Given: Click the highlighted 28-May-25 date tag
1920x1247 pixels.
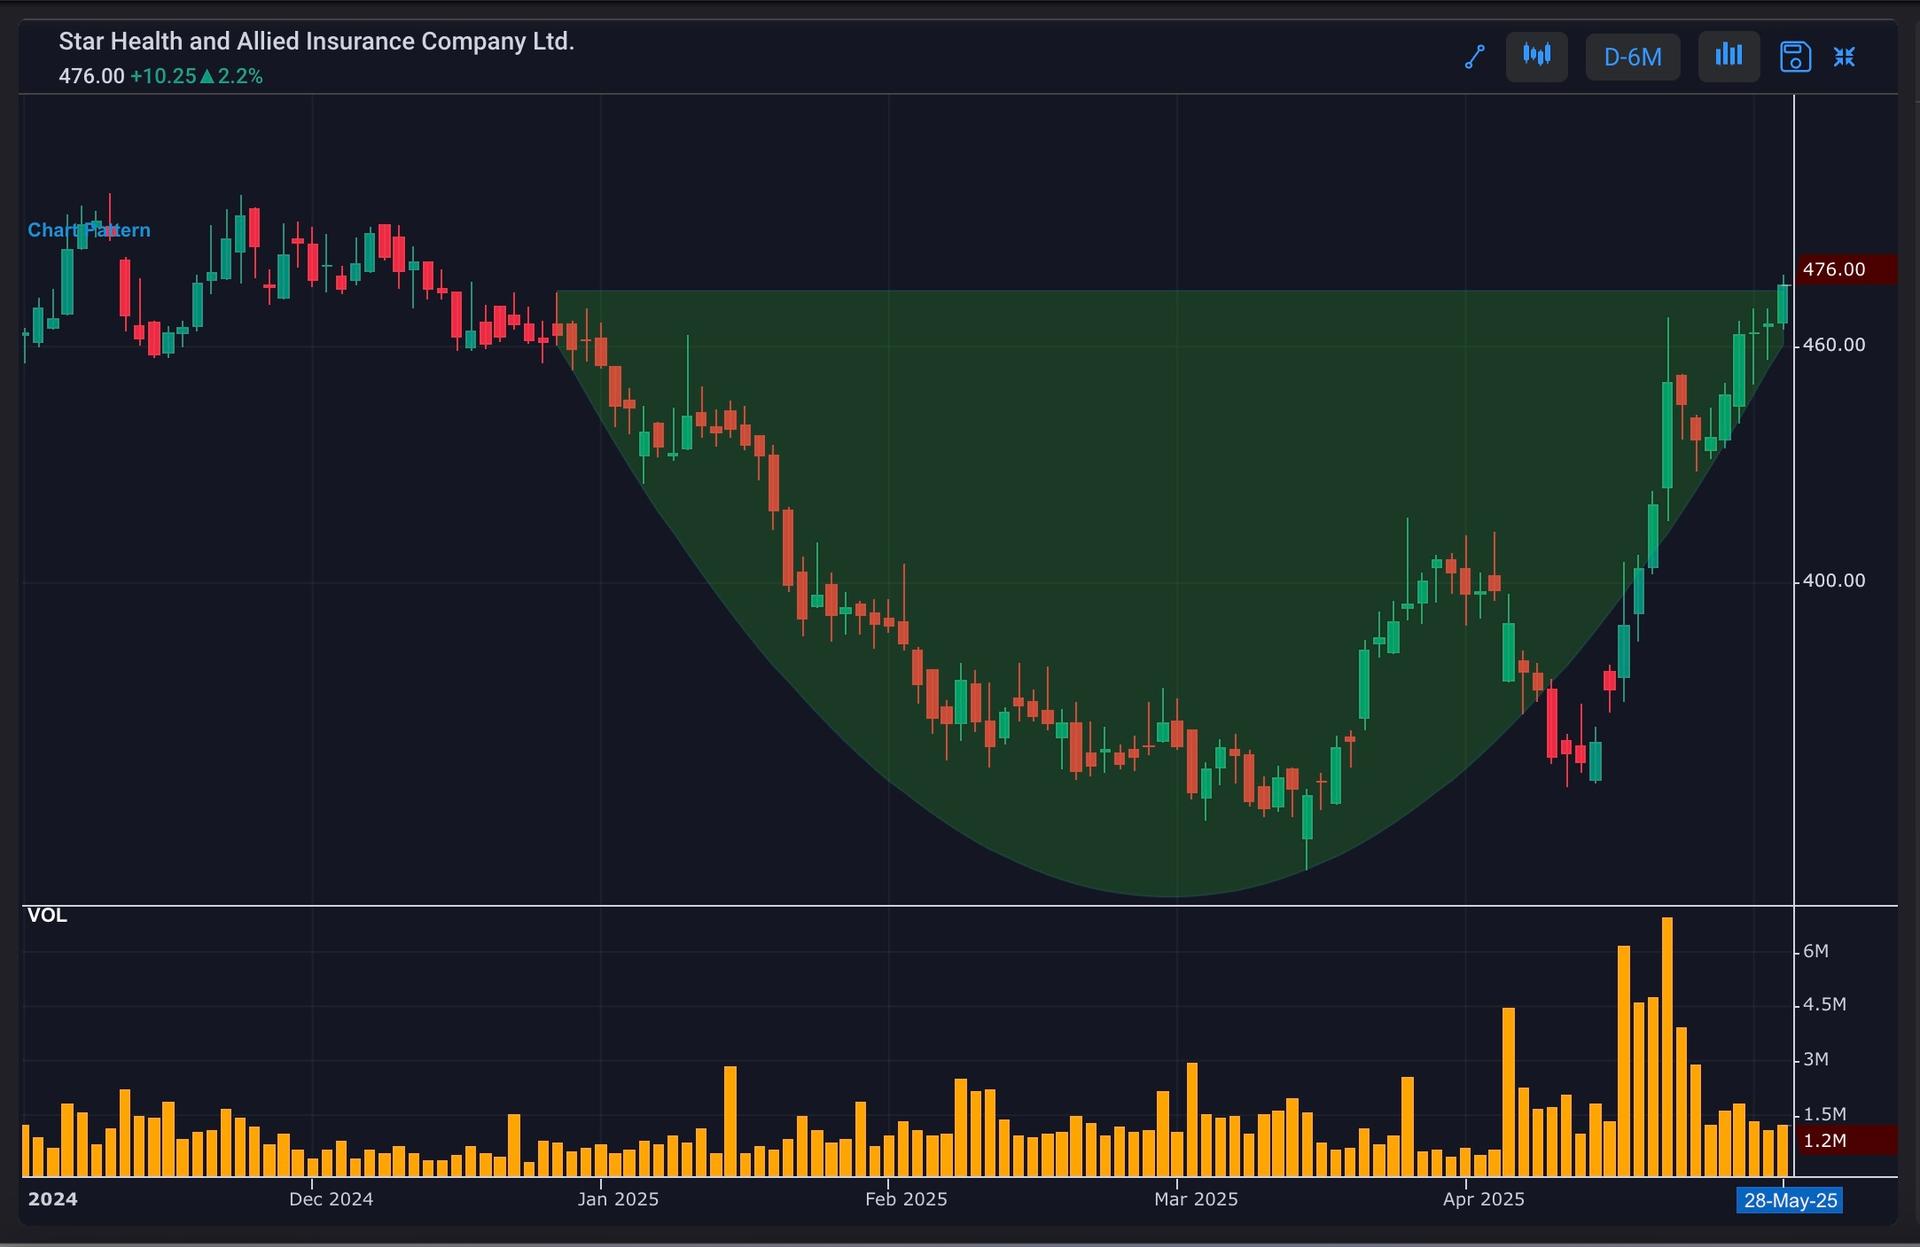Looking at the screenshot, I should [x=1790, y=1200].
